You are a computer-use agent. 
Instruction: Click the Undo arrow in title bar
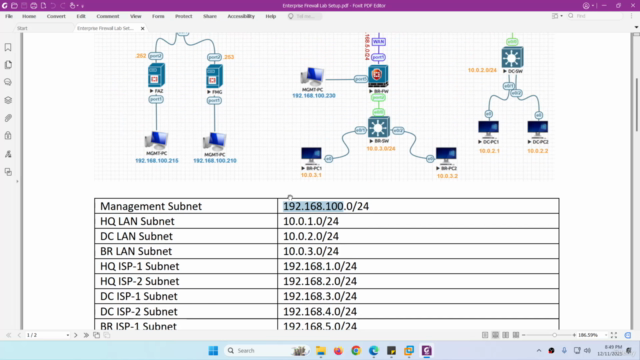tap(53, 6)
